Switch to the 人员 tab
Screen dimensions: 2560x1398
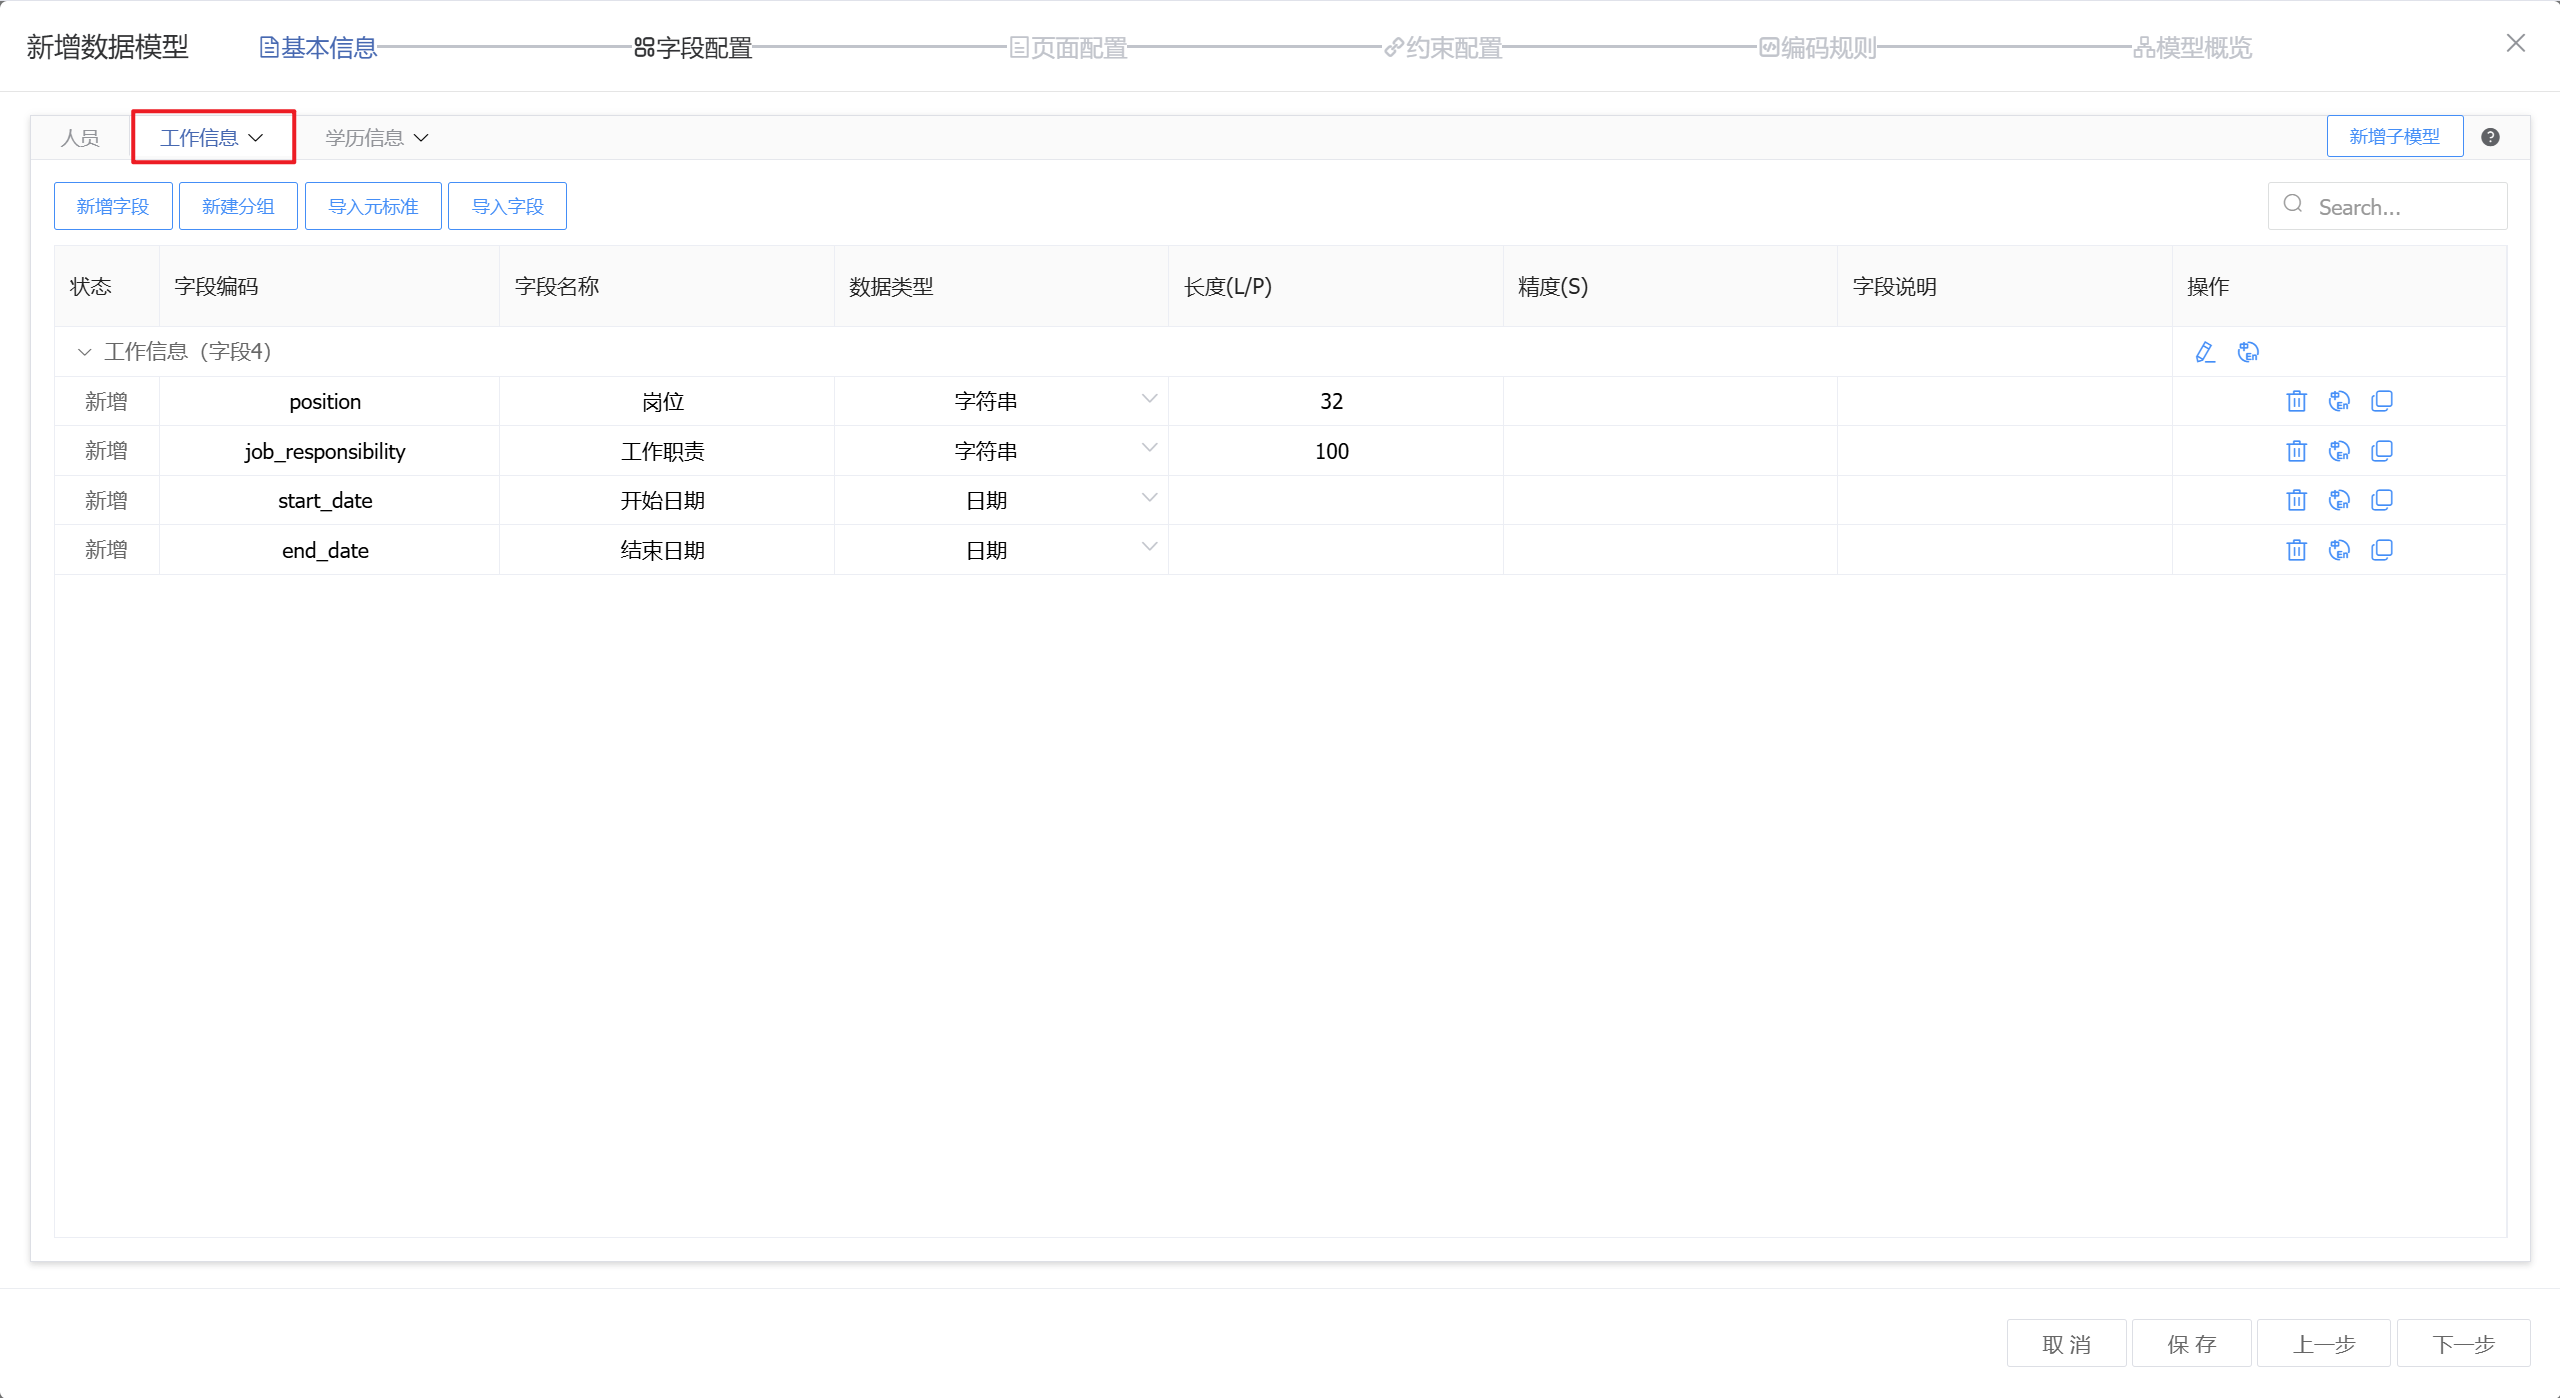tap(80, 138)
